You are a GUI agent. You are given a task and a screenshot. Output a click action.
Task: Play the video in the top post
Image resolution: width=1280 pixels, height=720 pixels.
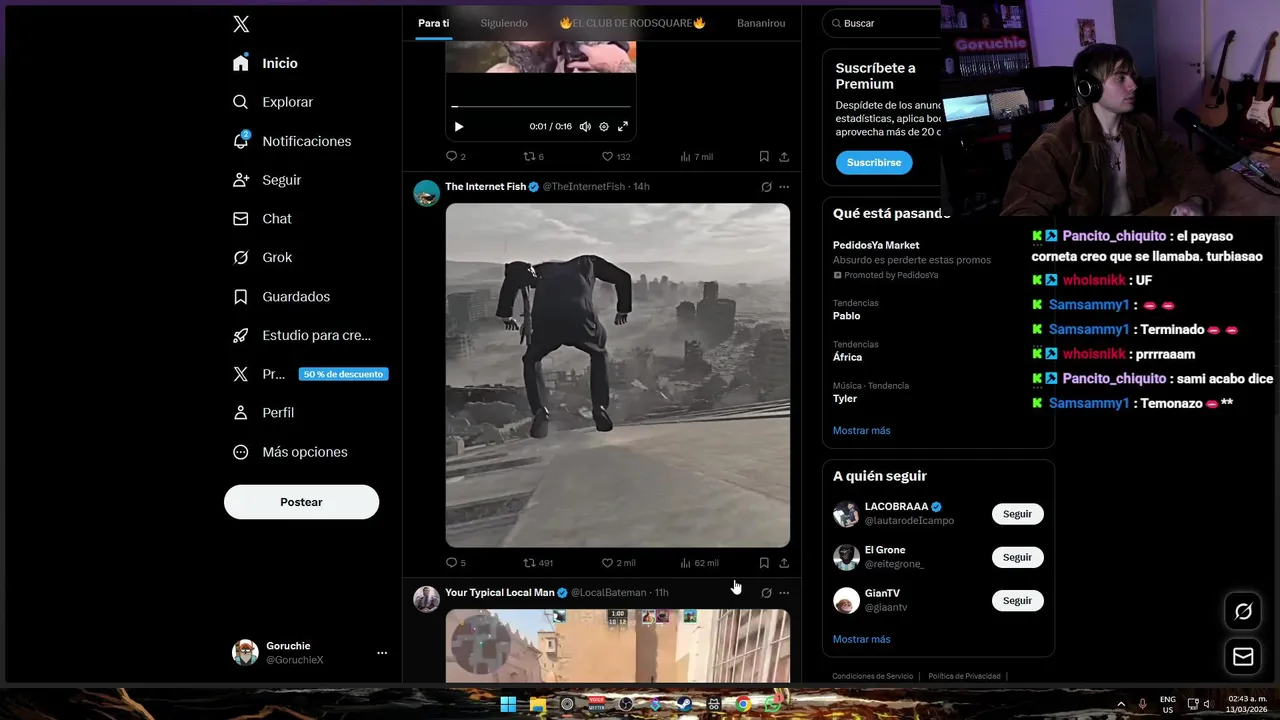pos(459,127)
